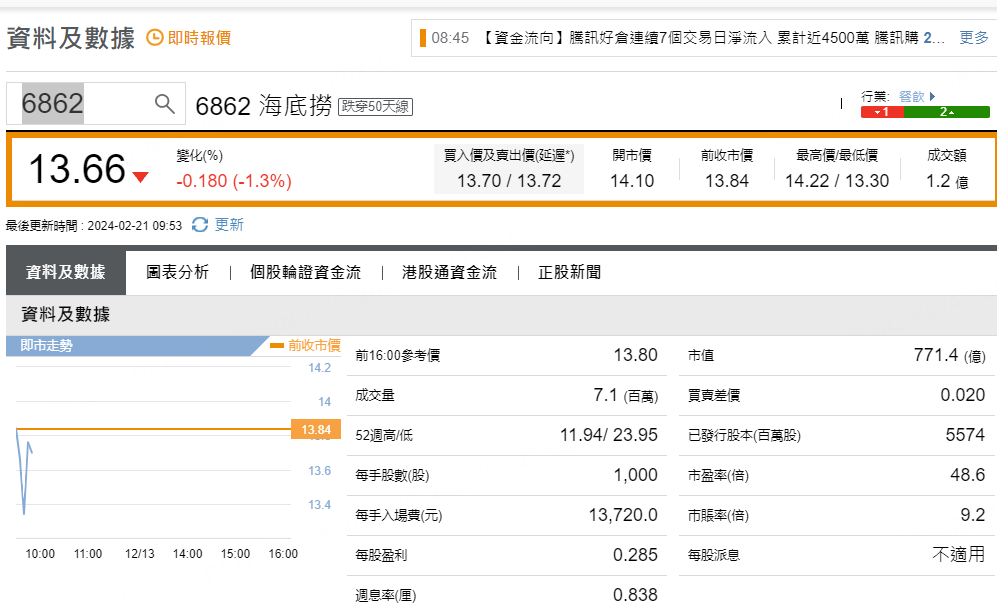Click the 每手入場費 value 13,720.0
This screenshot has width=997, height=613.
click(x=623, y=515)
